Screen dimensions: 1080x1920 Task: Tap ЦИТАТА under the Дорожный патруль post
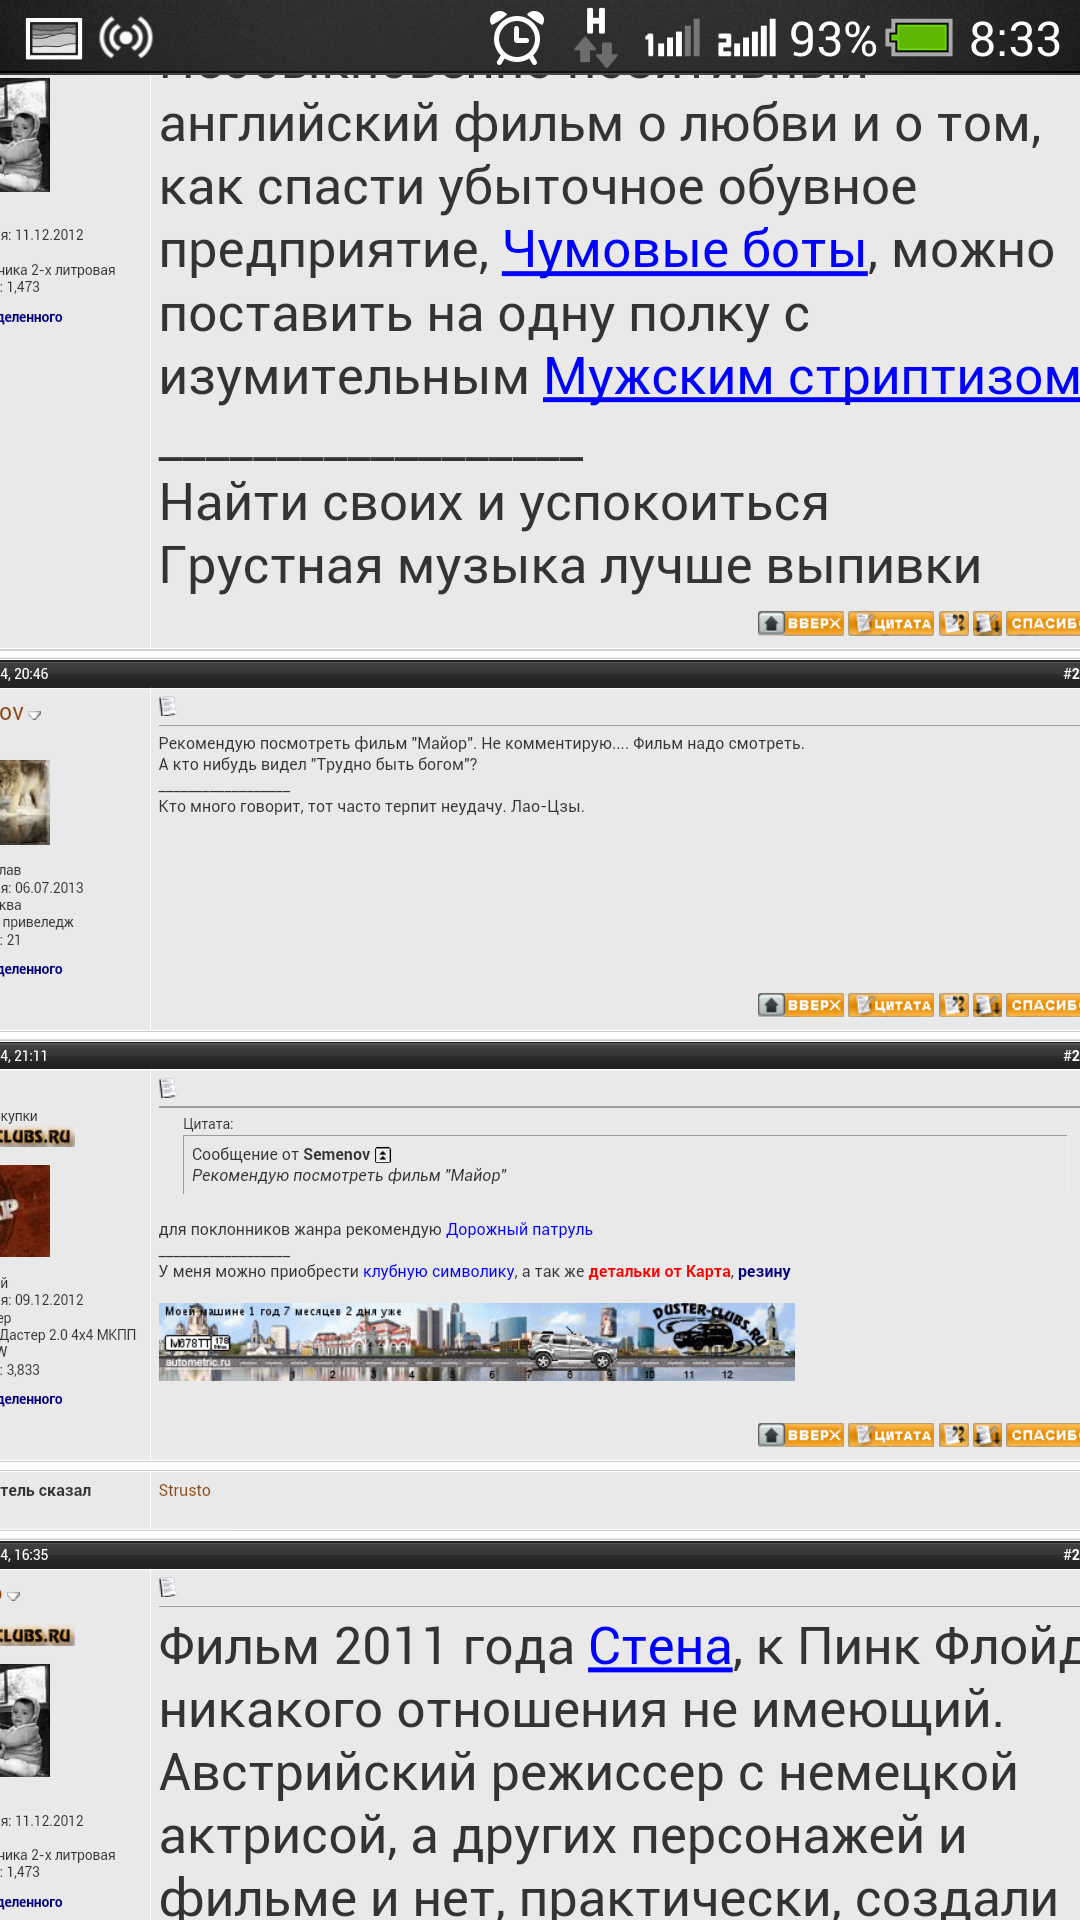[x=891, y=1435]
